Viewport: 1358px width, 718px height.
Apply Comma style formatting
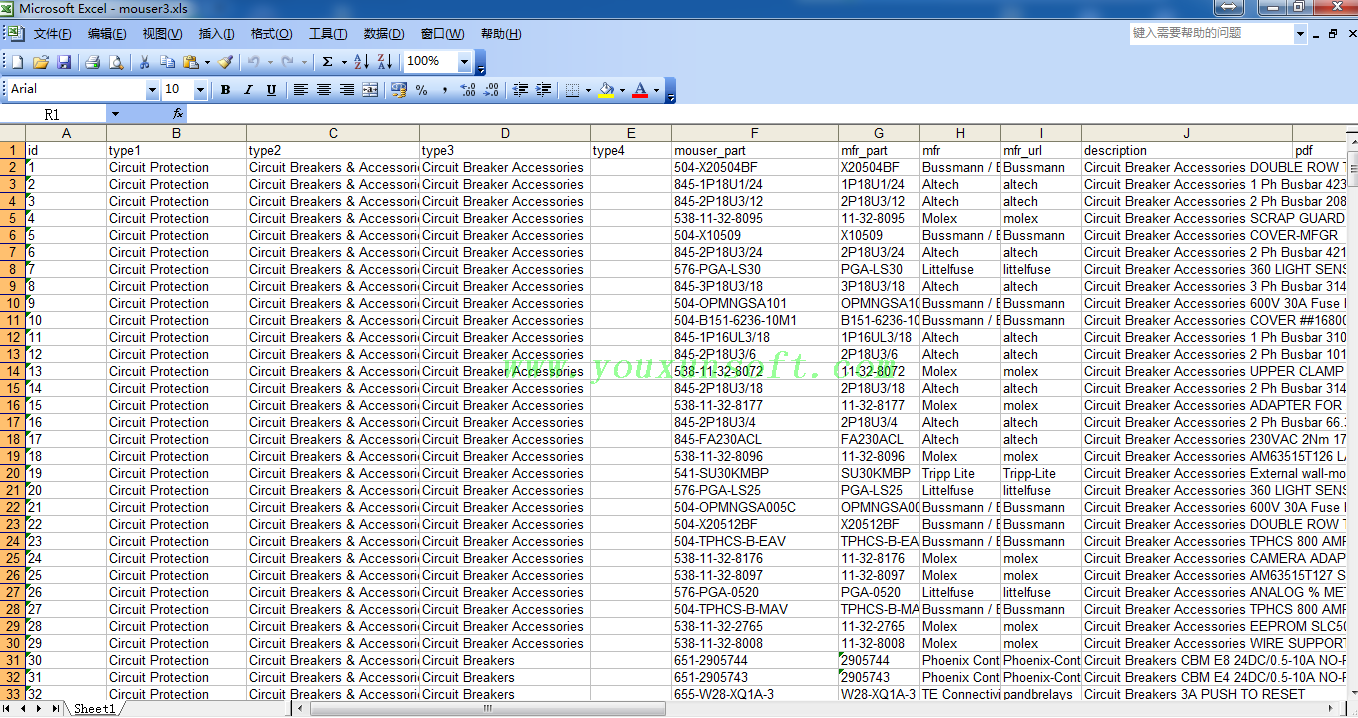[x=444, y=90]
